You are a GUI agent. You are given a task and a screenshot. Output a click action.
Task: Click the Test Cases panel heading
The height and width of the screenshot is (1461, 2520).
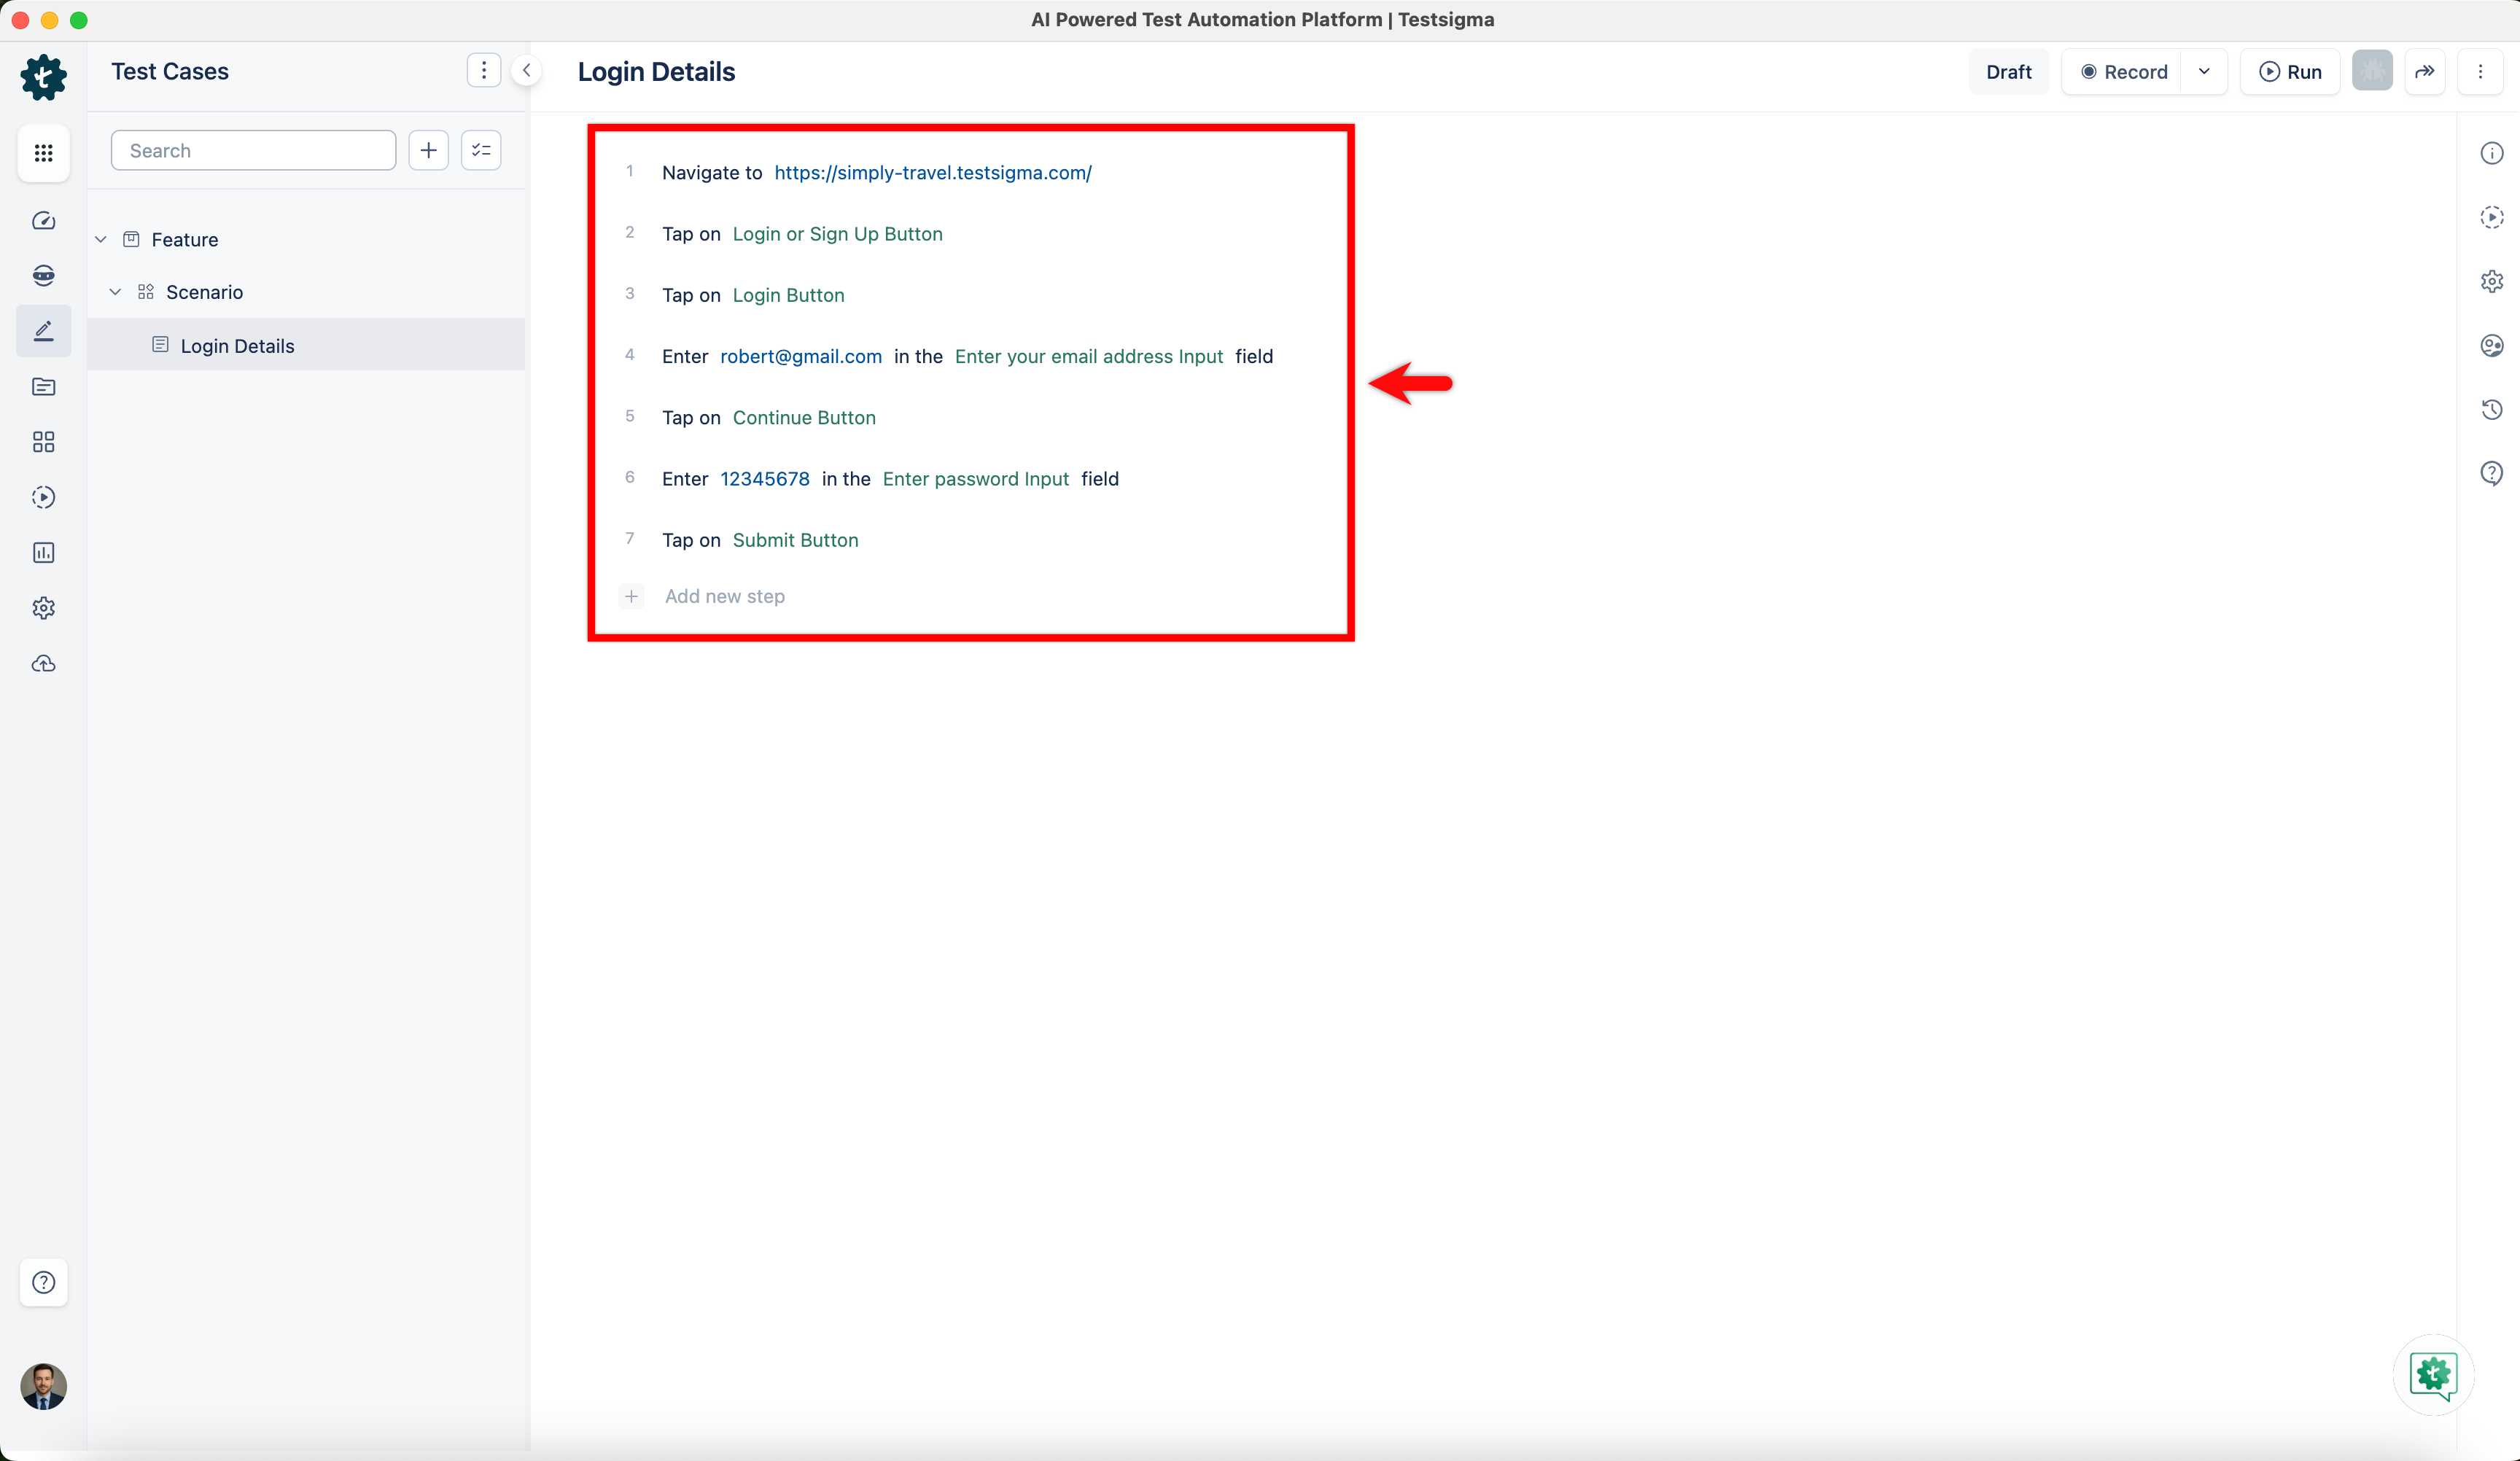170,71
